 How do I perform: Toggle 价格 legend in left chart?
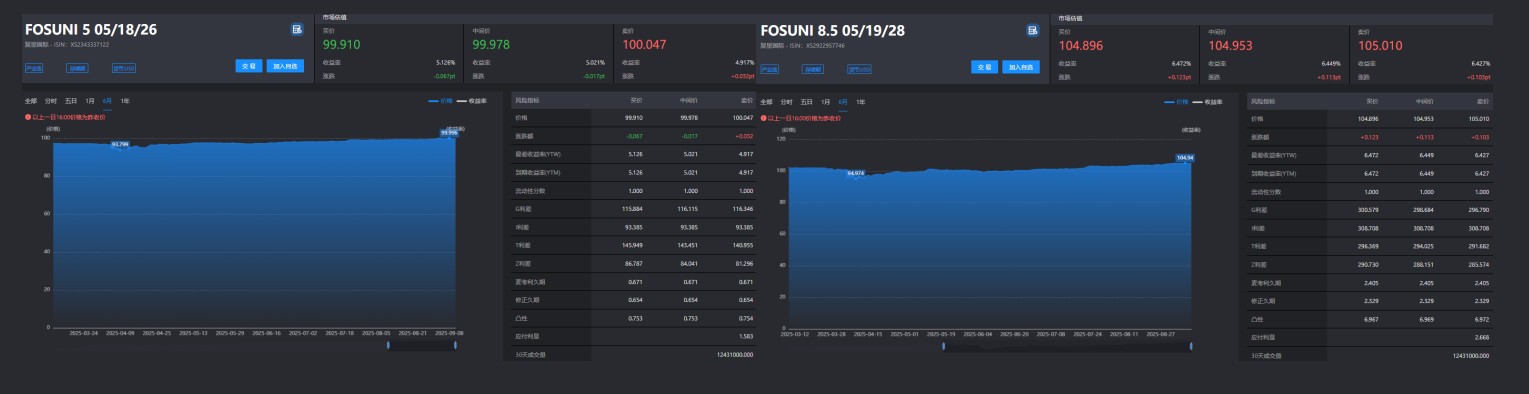(440, 101)
